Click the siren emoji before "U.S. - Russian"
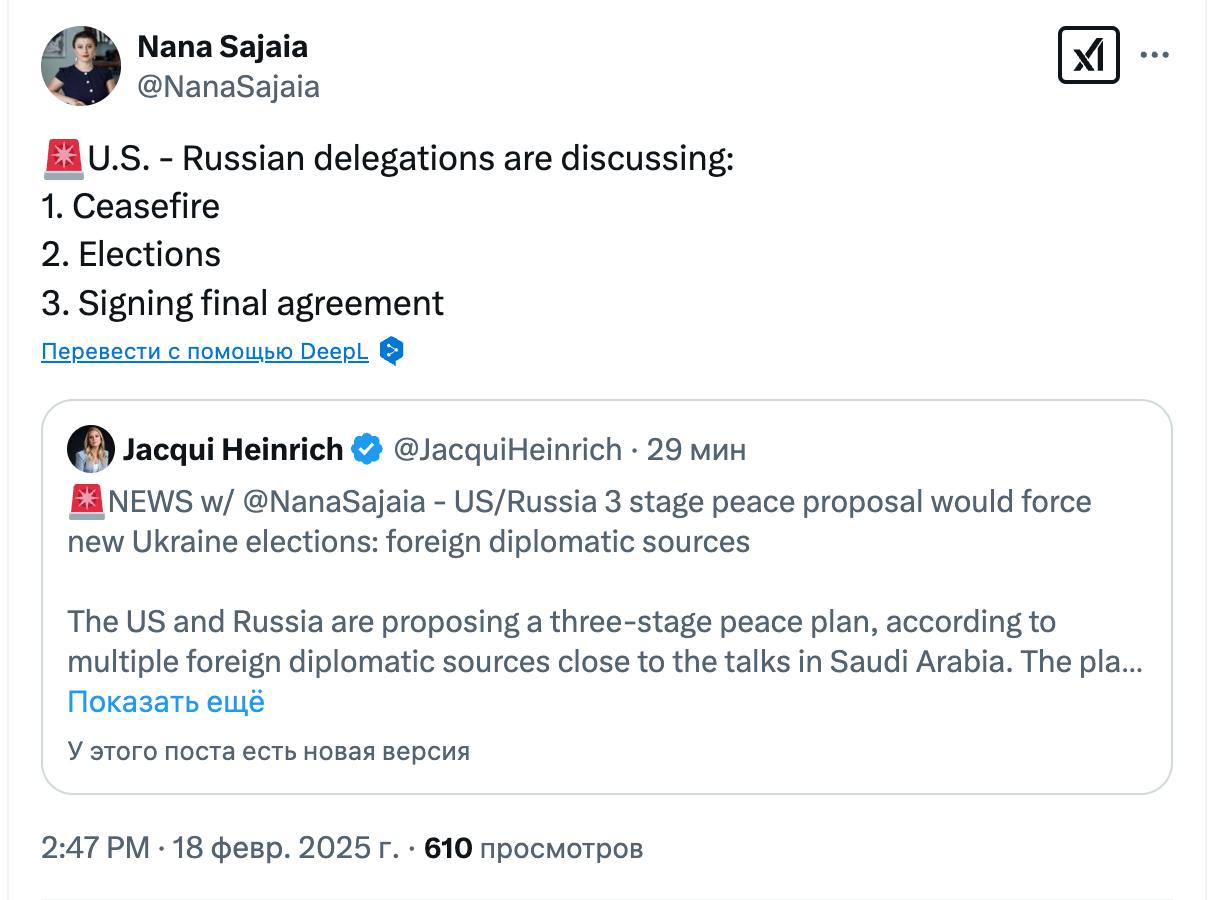The width and height of the screenshot is (1208, 900). (x=62, y=159)
